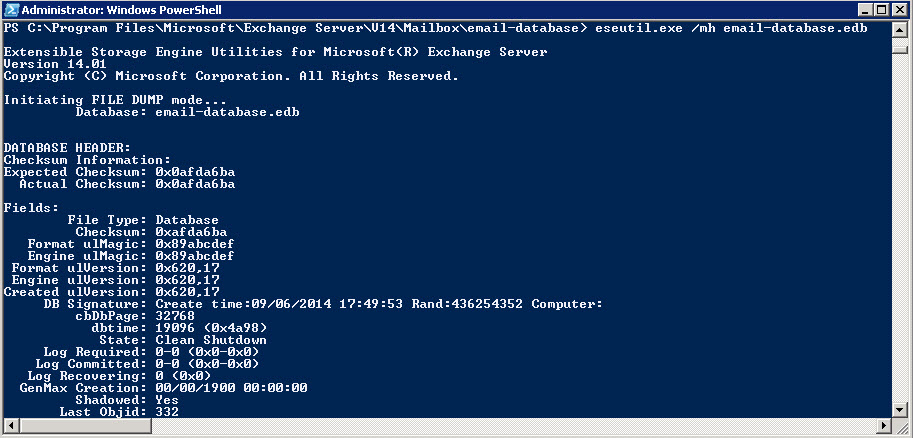Click the empty vertical scrollbar track
This screenshot has width=913, height=438.
[x=900, y=228]
